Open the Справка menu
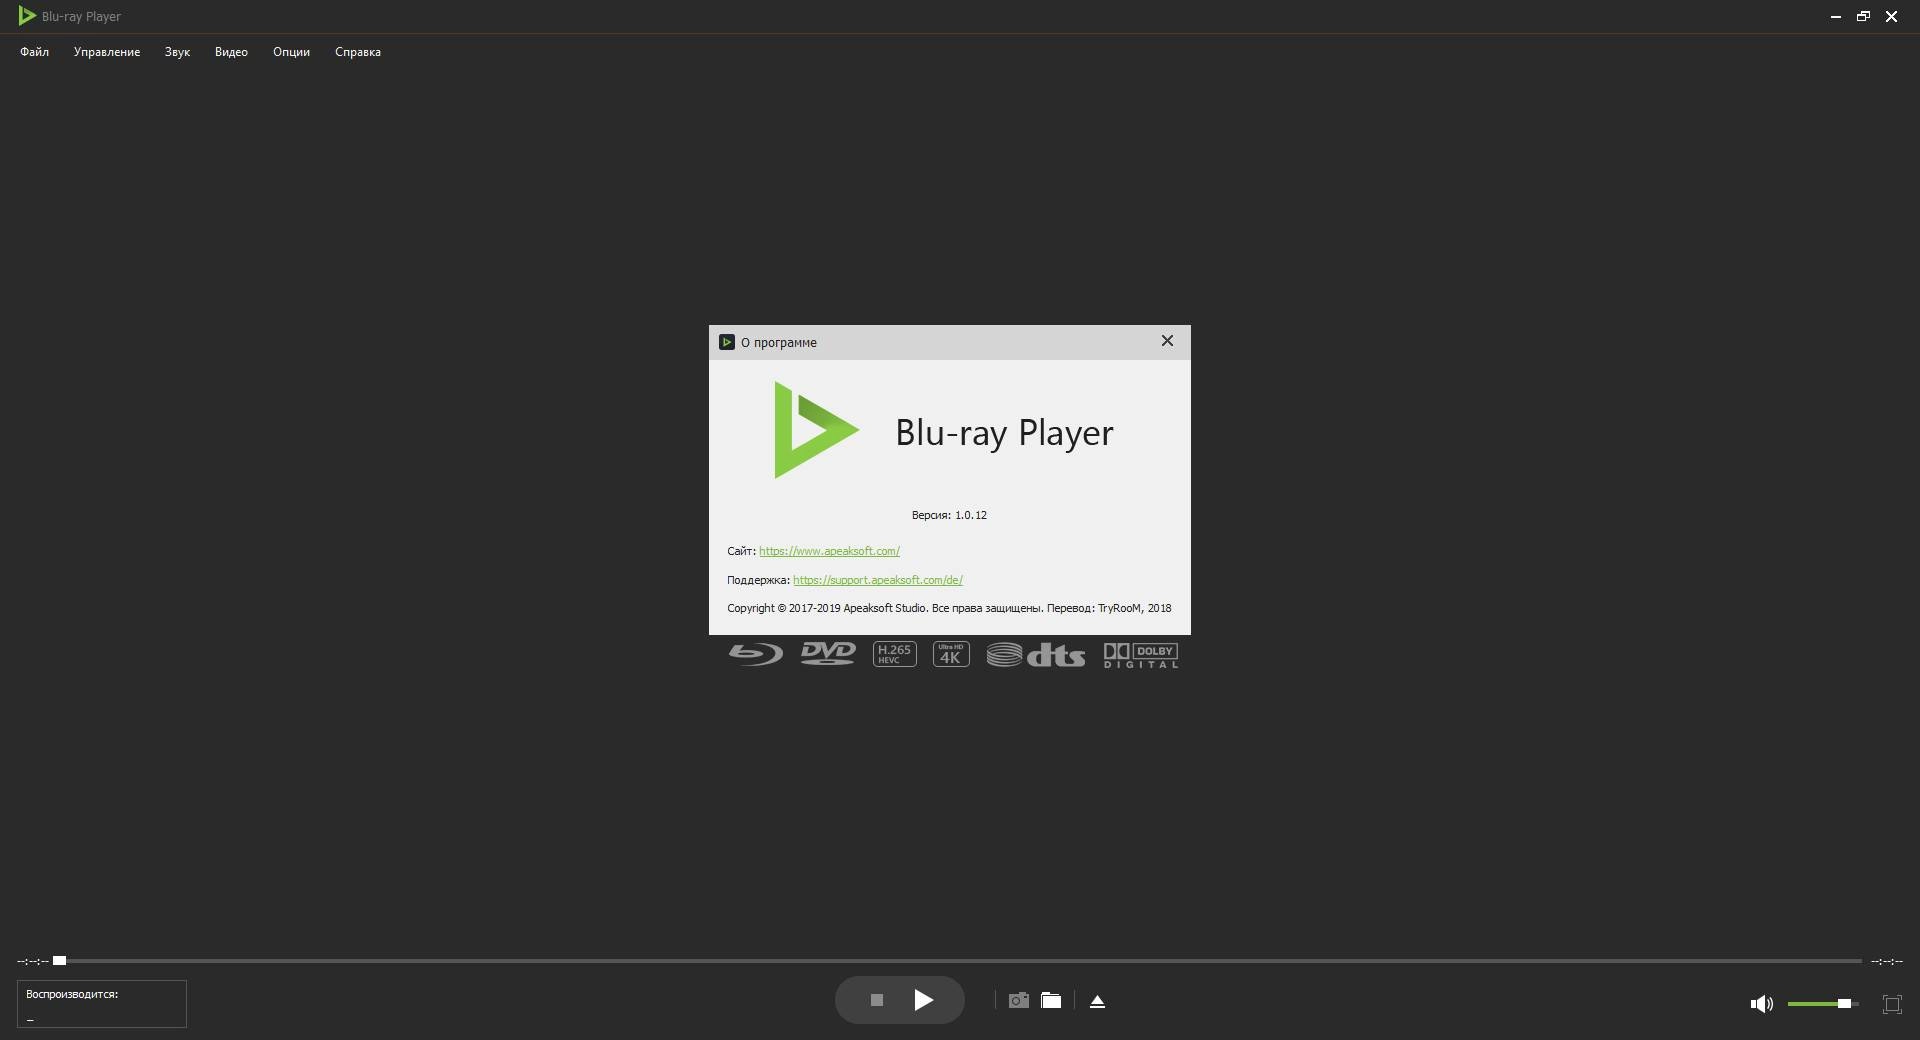 358,52
